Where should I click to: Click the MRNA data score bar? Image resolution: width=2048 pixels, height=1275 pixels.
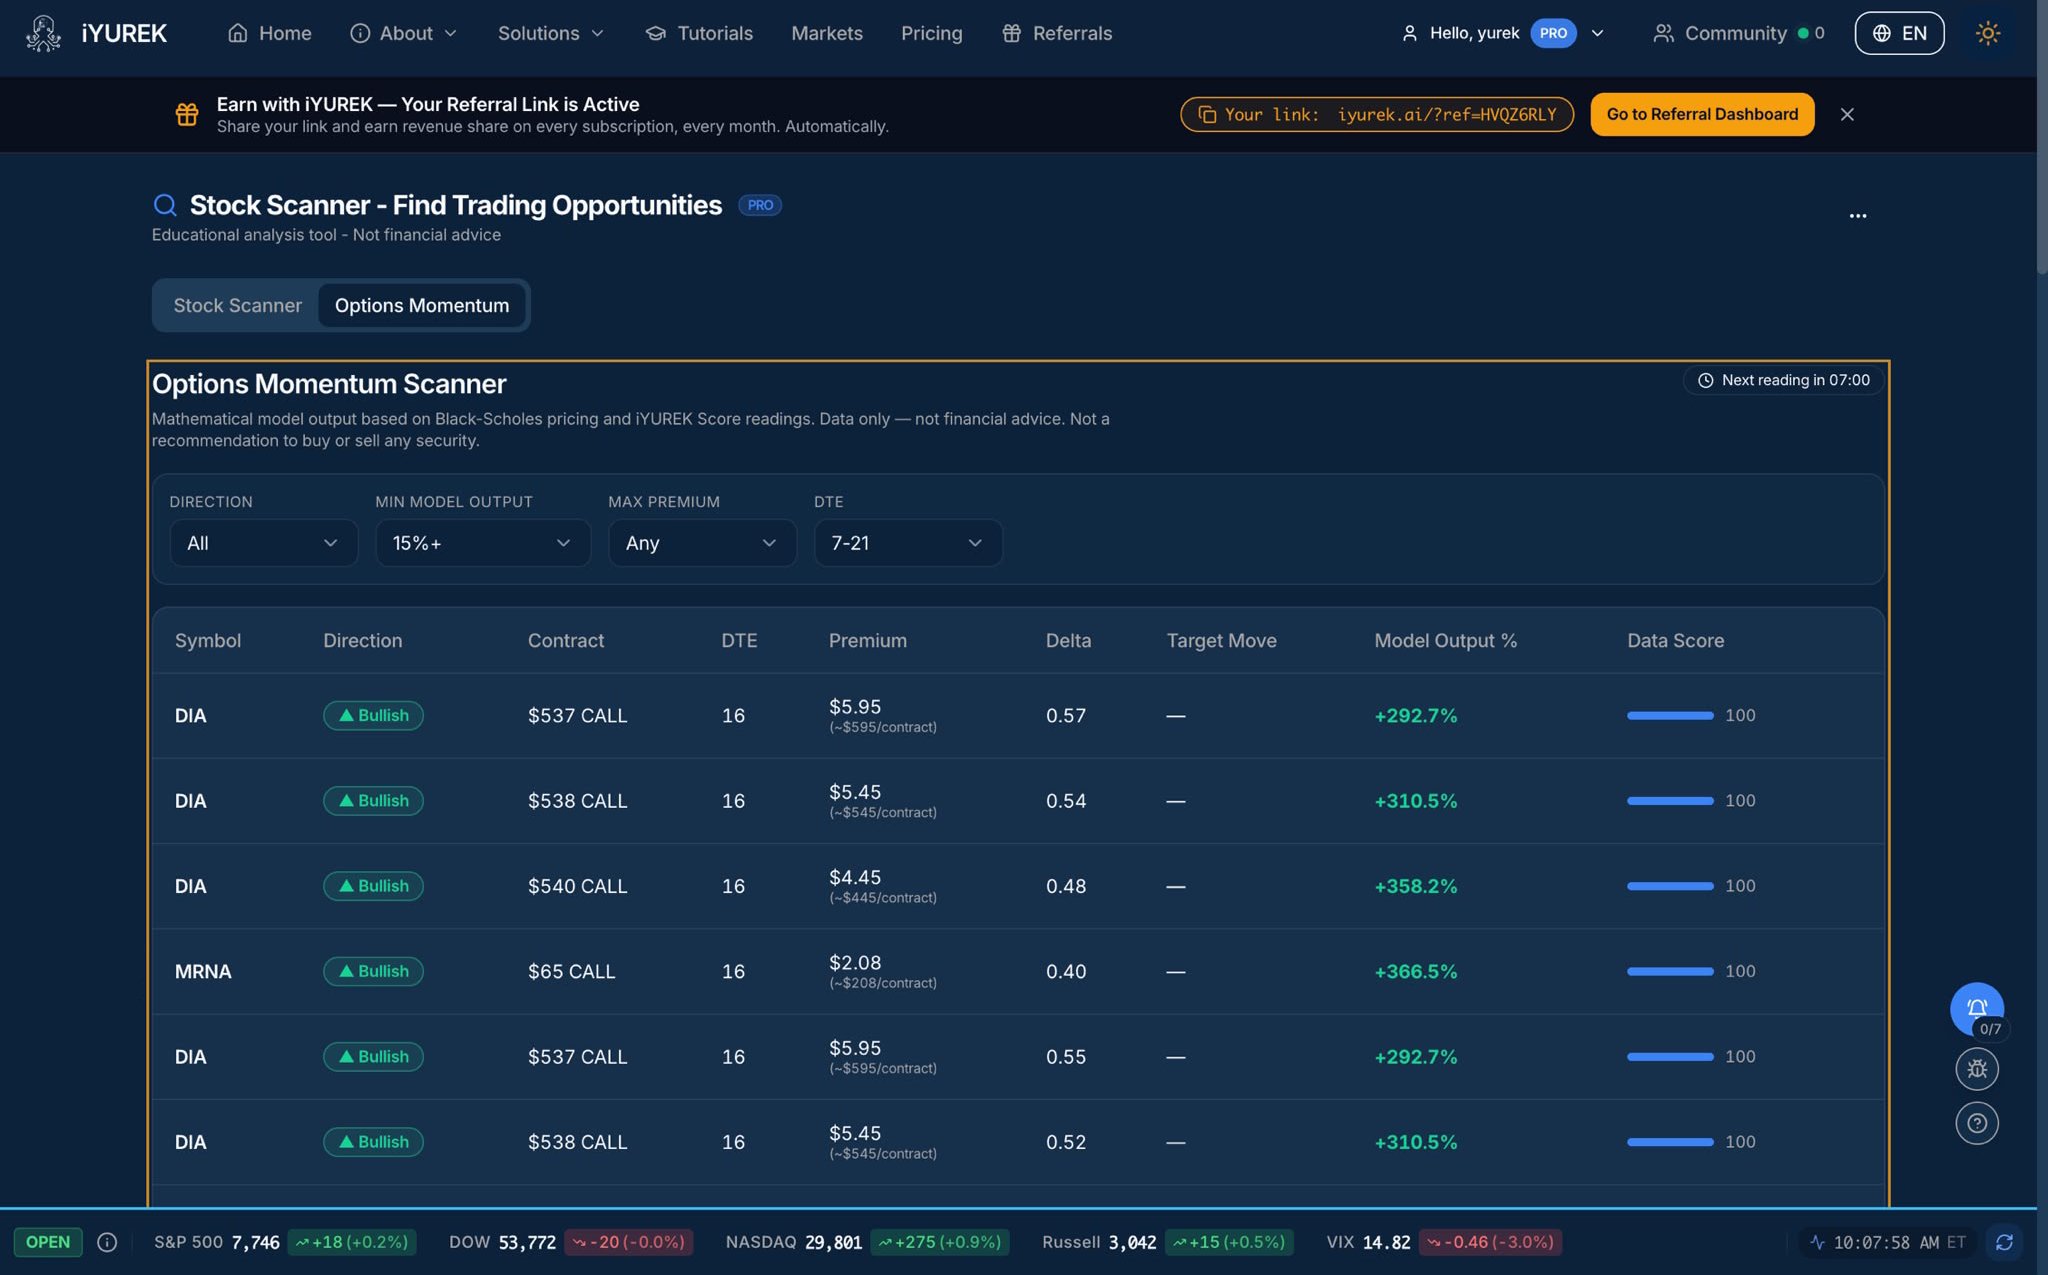pyautogui.click(x=1670, y=971)
